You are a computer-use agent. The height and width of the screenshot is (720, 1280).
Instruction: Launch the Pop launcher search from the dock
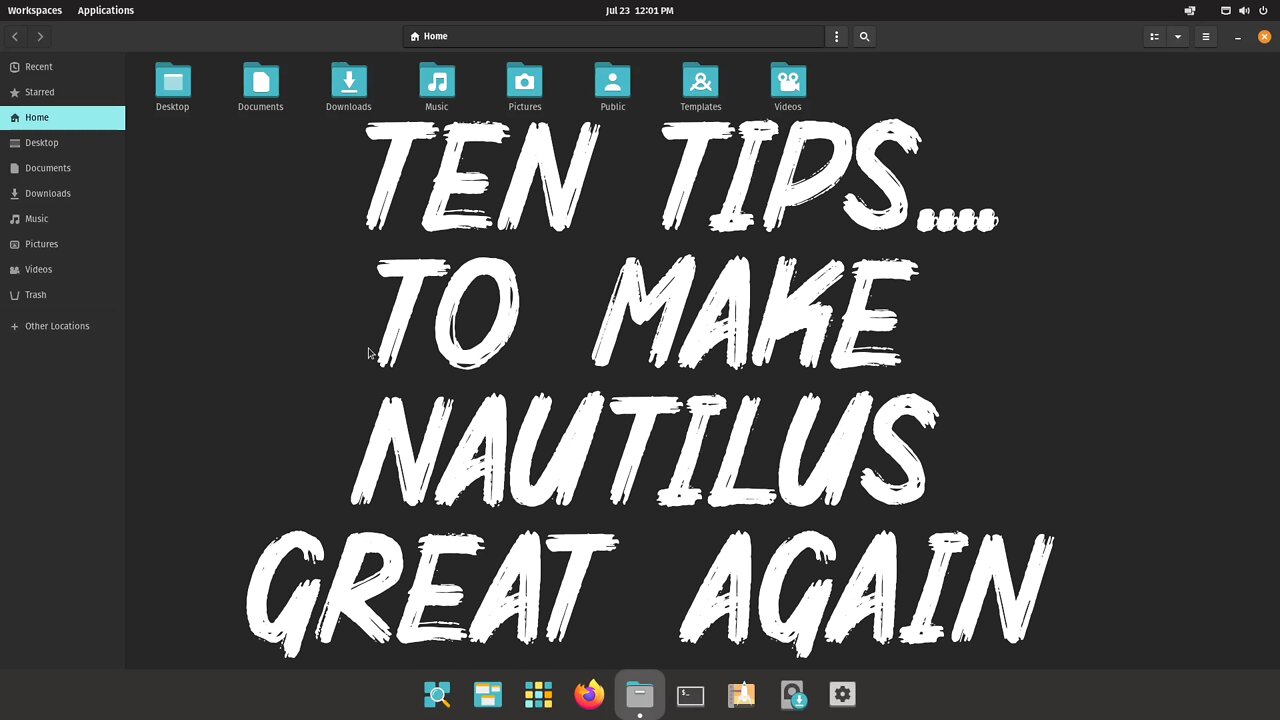point(437,694)
